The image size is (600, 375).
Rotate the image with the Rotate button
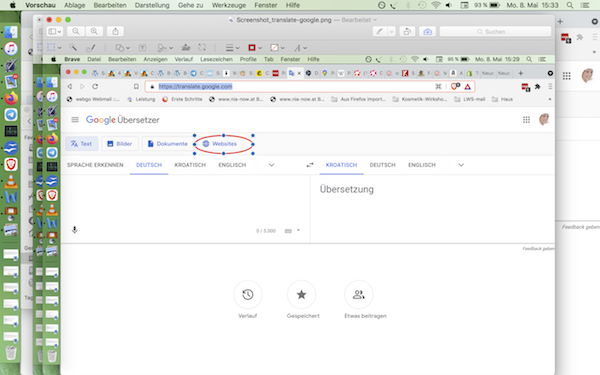click(408, 31)
